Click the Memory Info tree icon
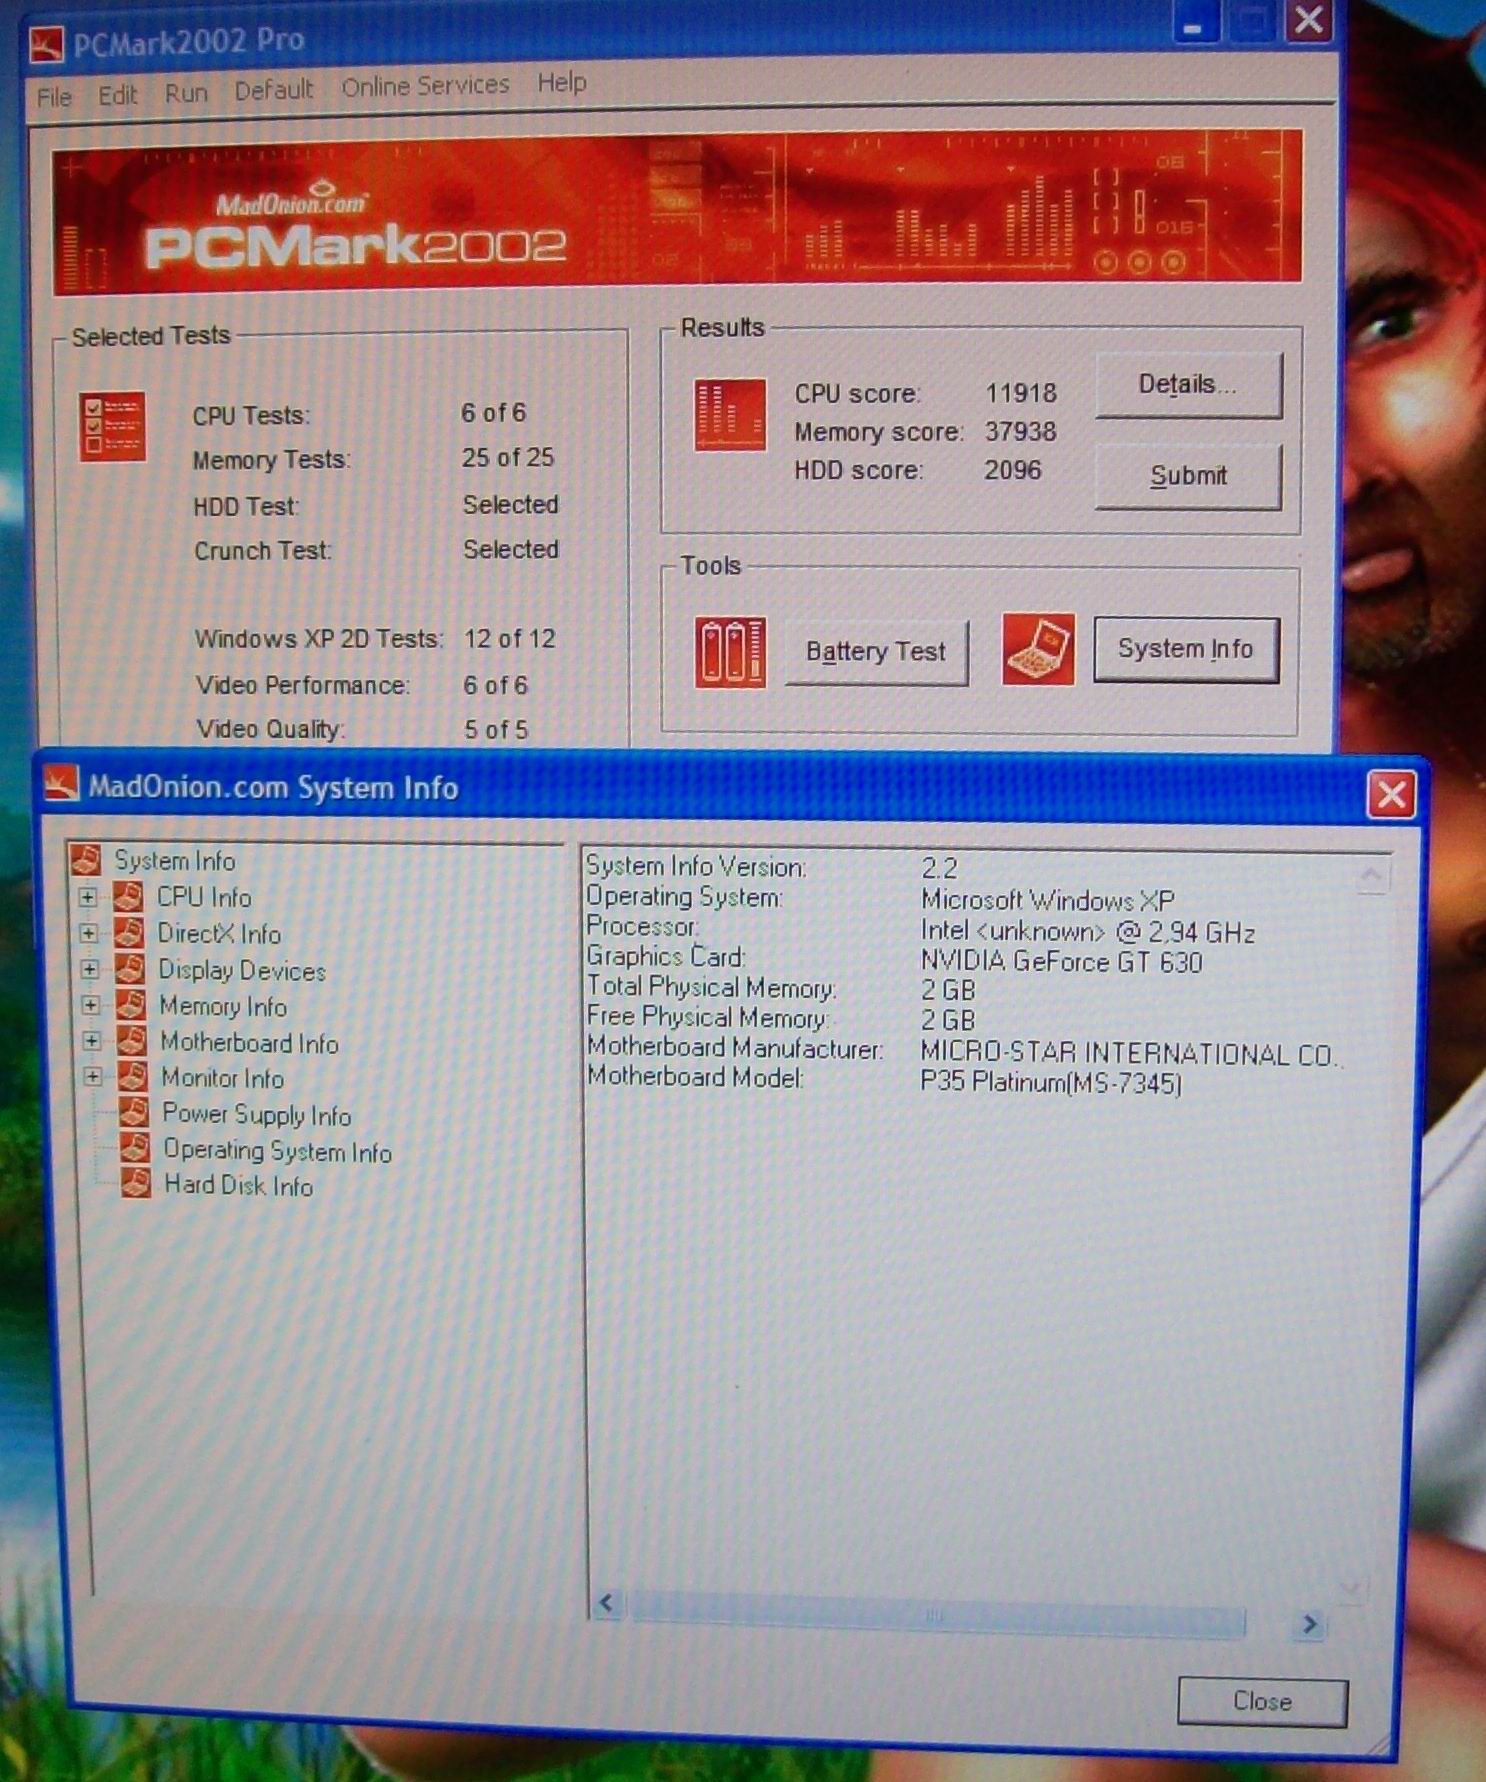 (130, 1005)
